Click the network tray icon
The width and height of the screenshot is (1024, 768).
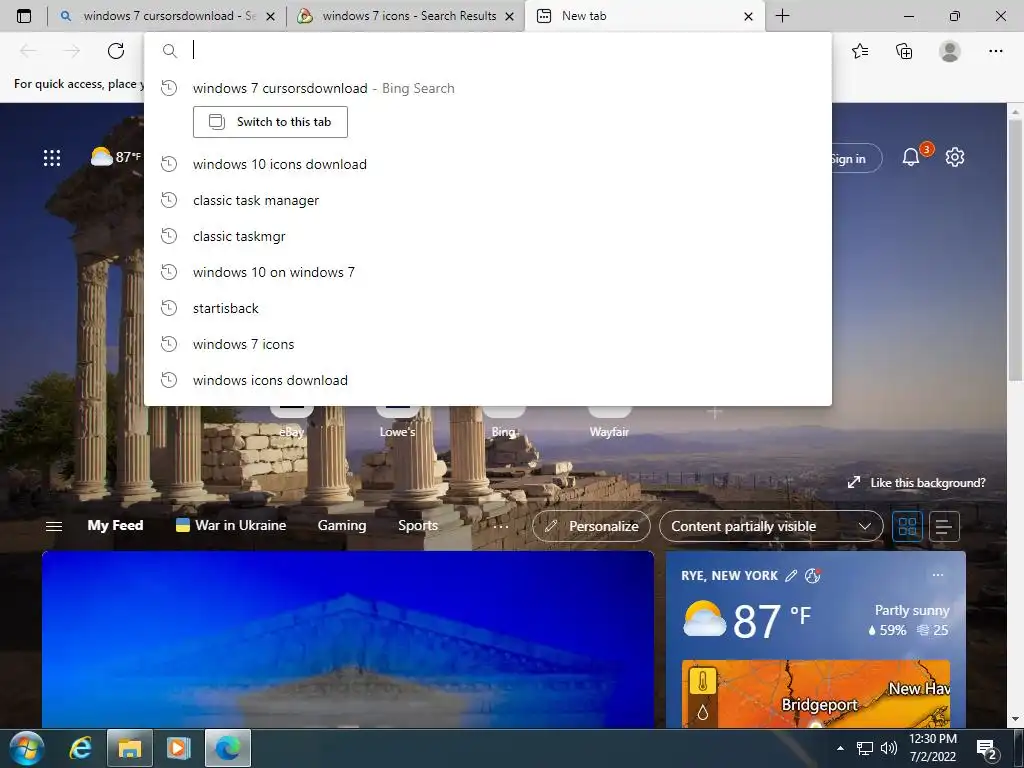tap(865, 748)
